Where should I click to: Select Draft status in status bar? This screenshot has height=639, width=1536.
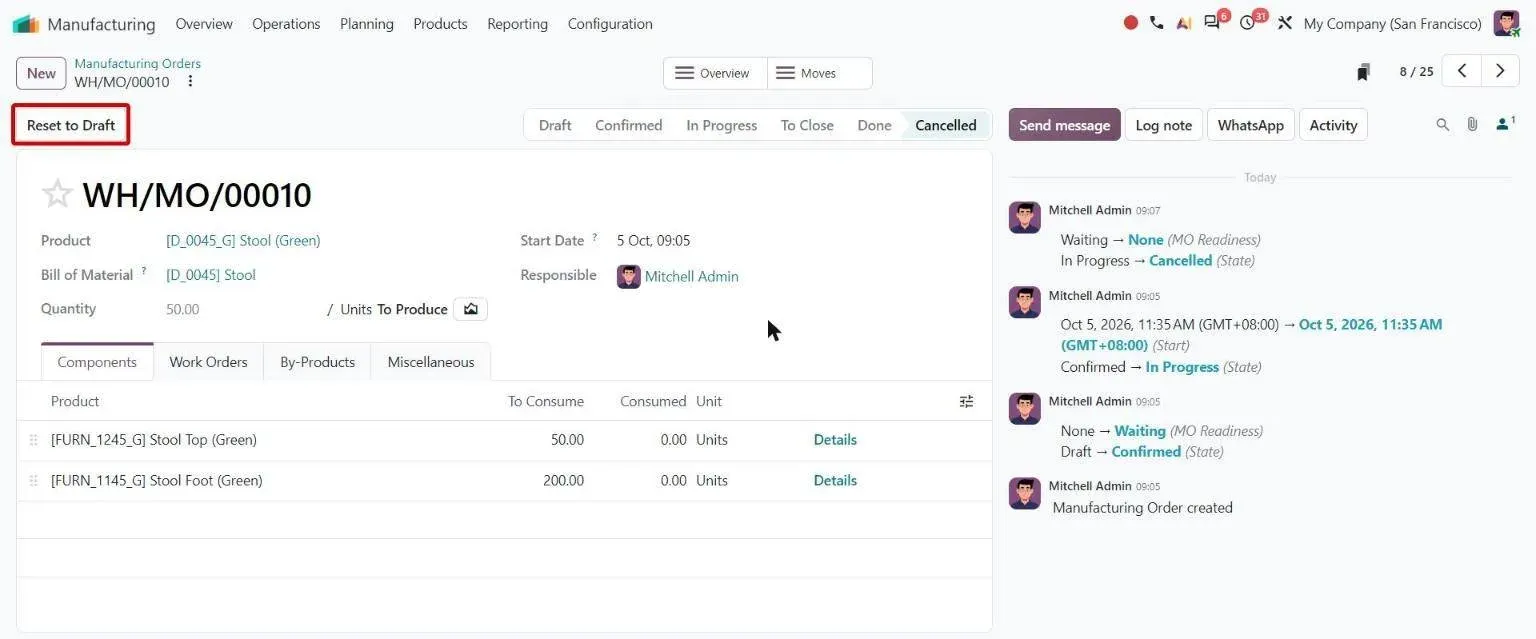pyautogui.click(x=555, y=125)
